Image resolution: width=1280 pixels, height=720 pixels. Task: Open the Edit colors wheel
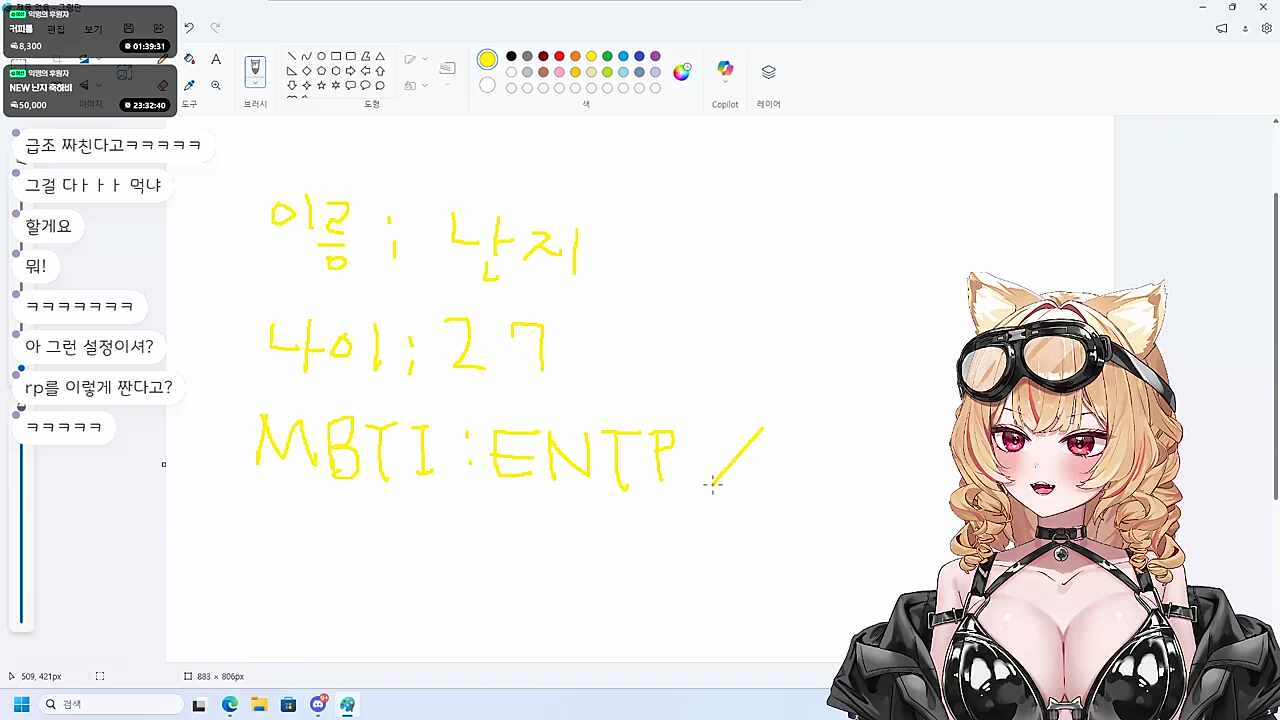pyautogui.click(x=681, y=71)
